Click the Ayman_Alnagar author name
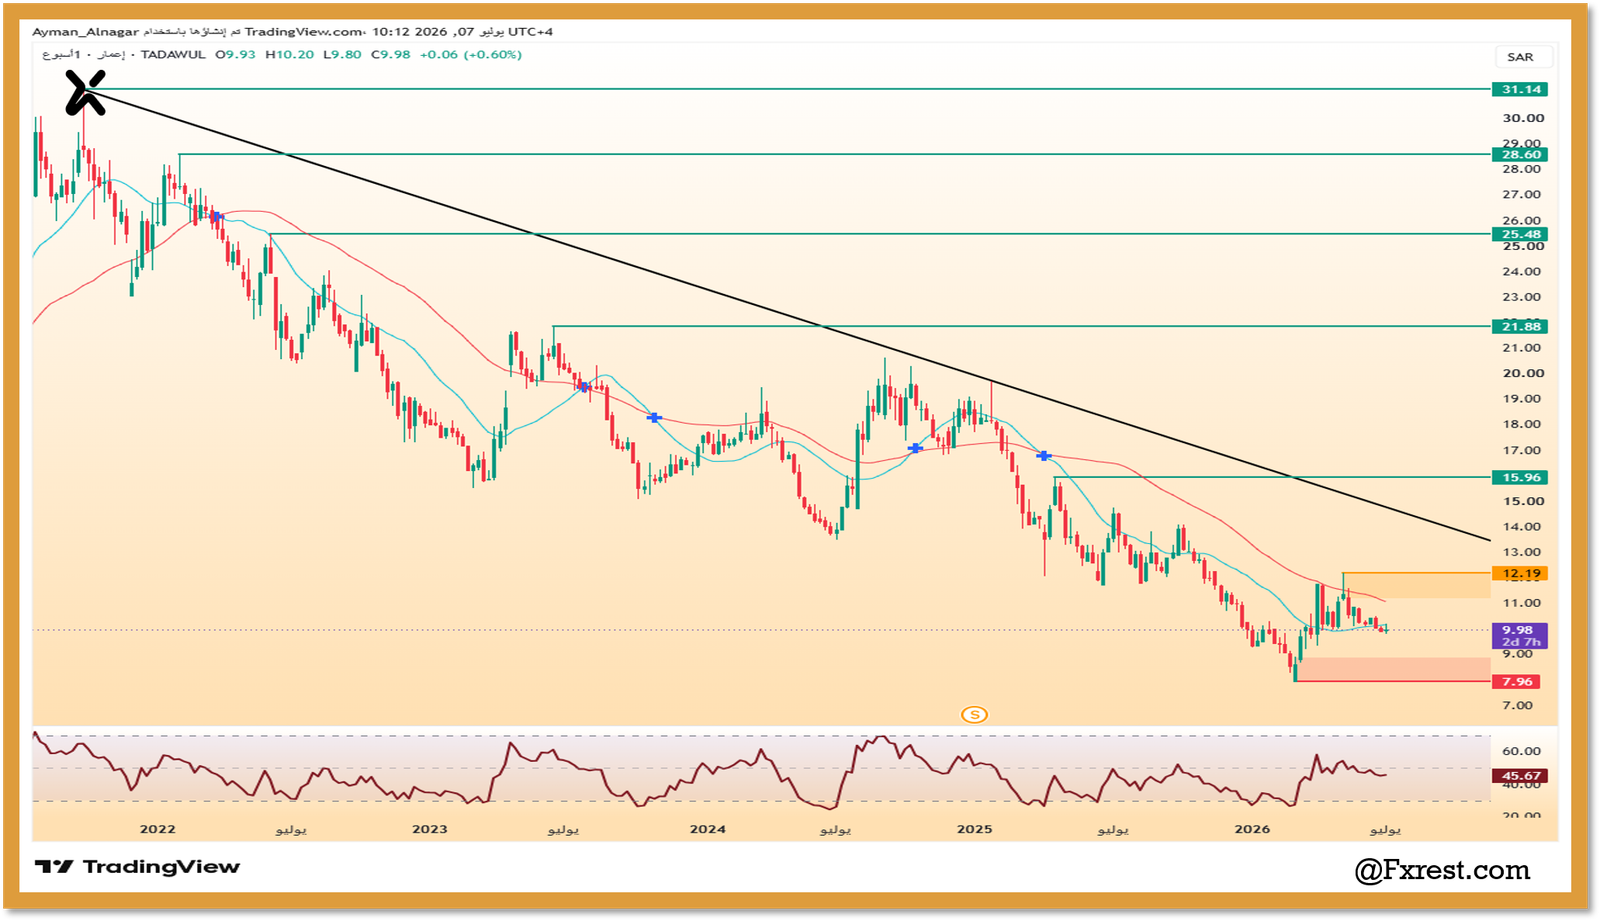Viewport: 1600px width, 921px height. coord(85,32)
